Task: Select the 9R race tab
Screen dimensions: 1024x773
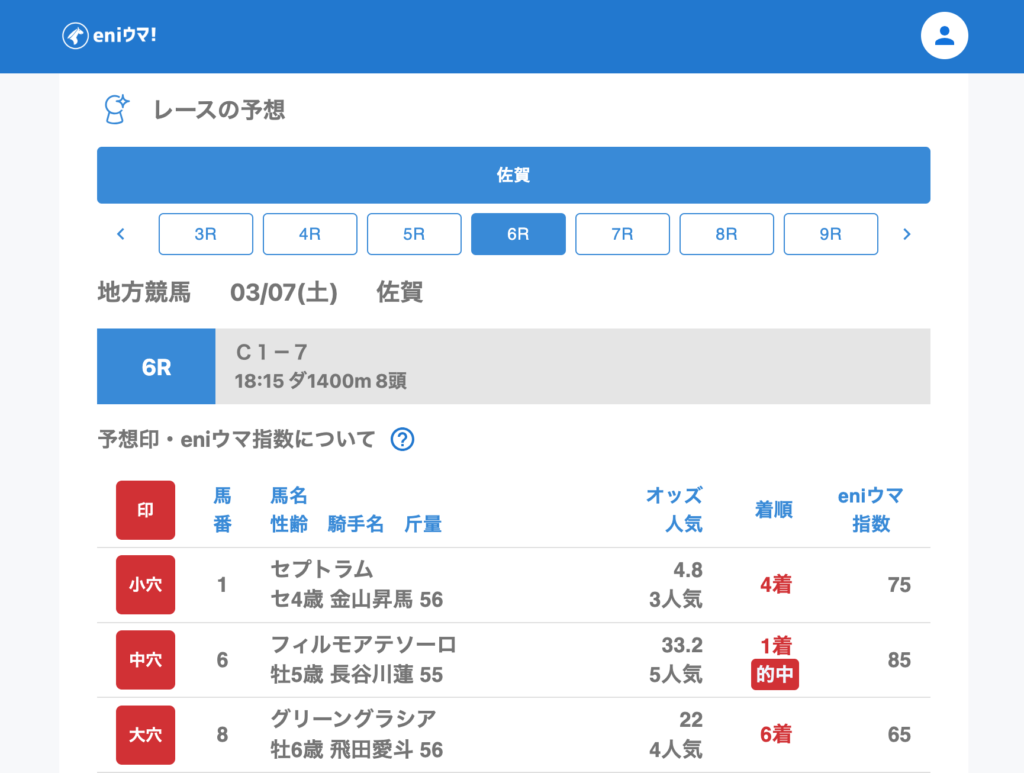Action: (830, 234)
